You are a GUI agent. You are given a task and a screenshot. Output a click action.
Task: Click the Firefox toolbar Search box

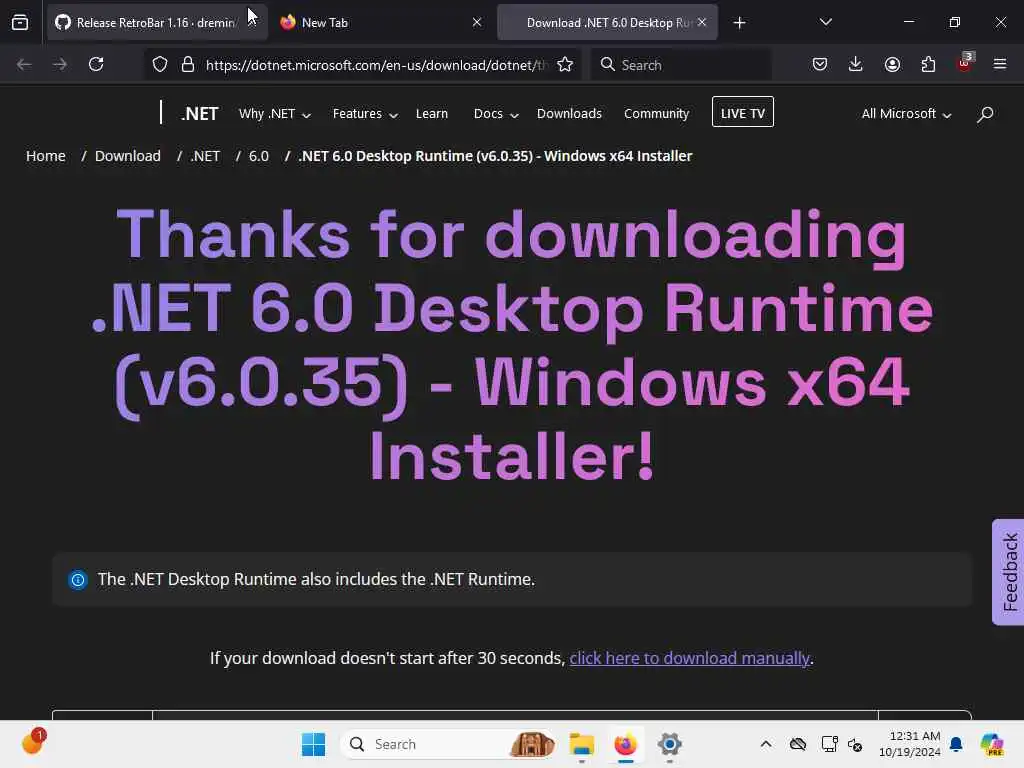point(681,65)
